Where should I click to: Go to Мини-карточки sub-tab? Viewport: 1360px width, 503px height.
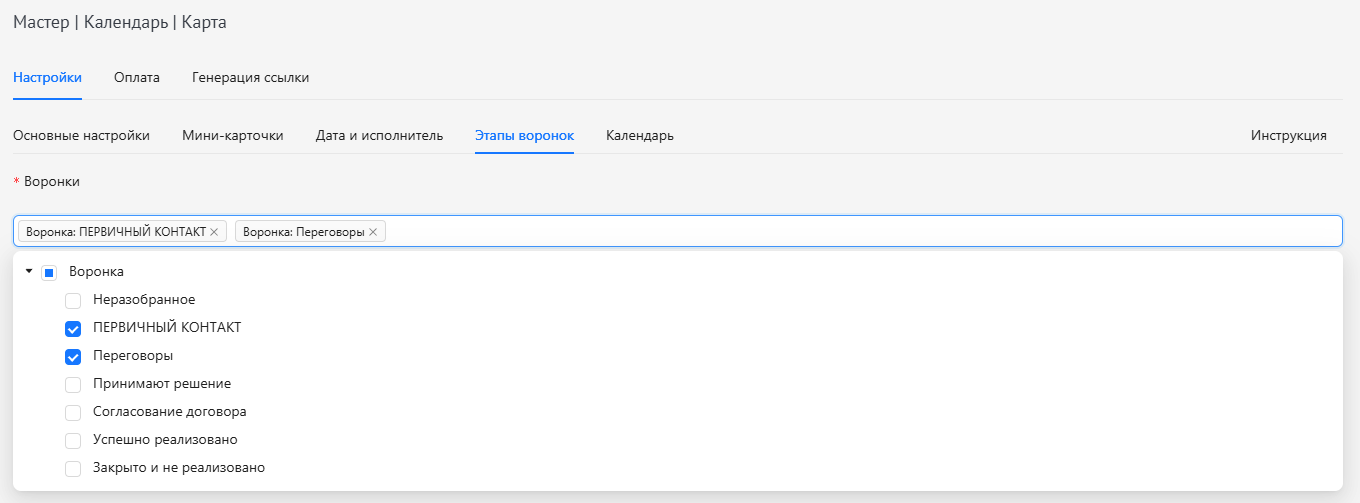(233, 136)
